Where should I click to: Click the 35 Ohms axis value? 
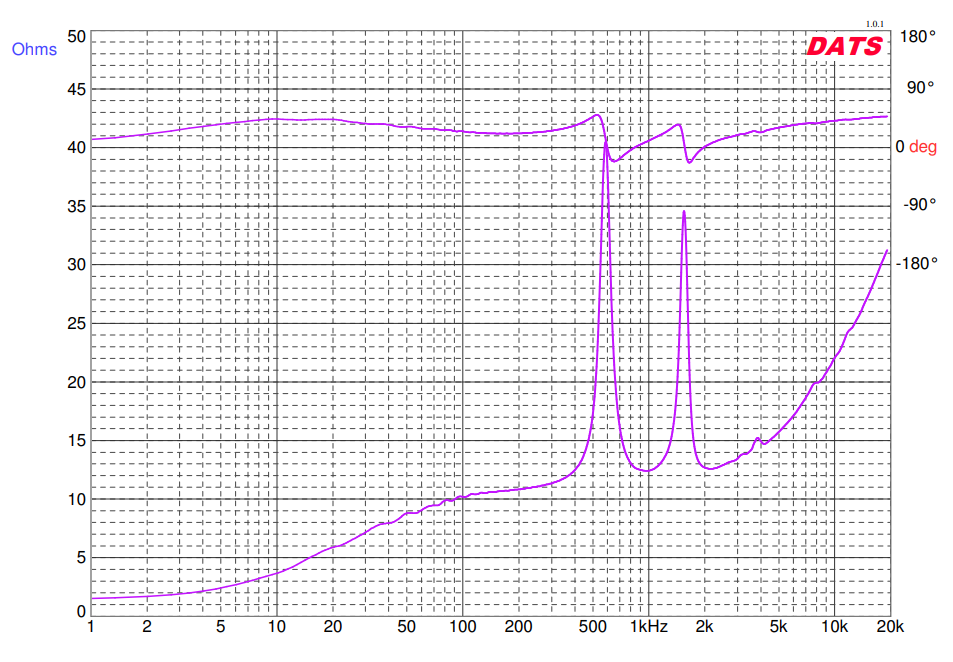tap(76, 207)
